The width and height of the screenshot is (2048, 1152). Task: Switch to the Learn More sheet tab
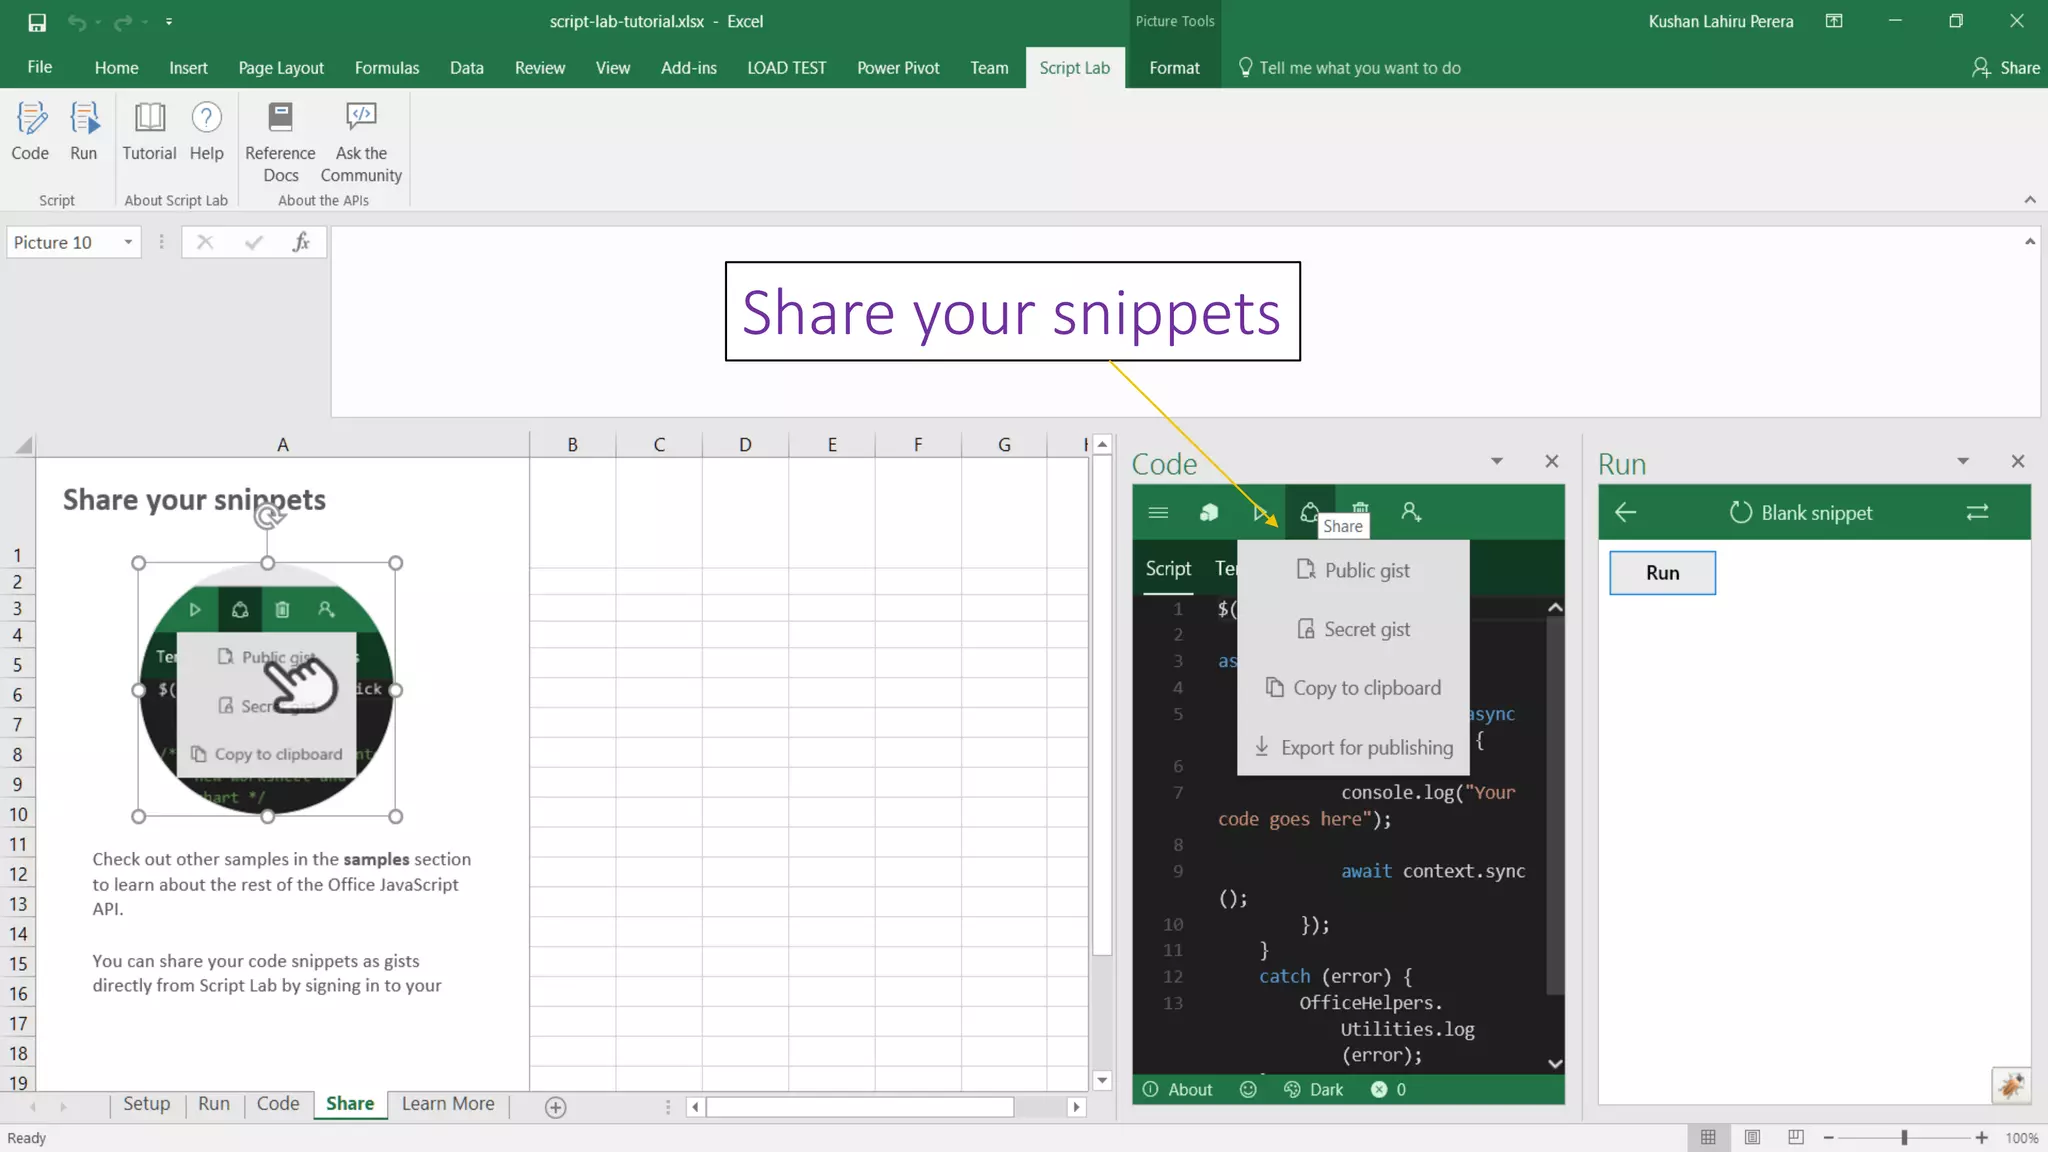[448, 1104]
